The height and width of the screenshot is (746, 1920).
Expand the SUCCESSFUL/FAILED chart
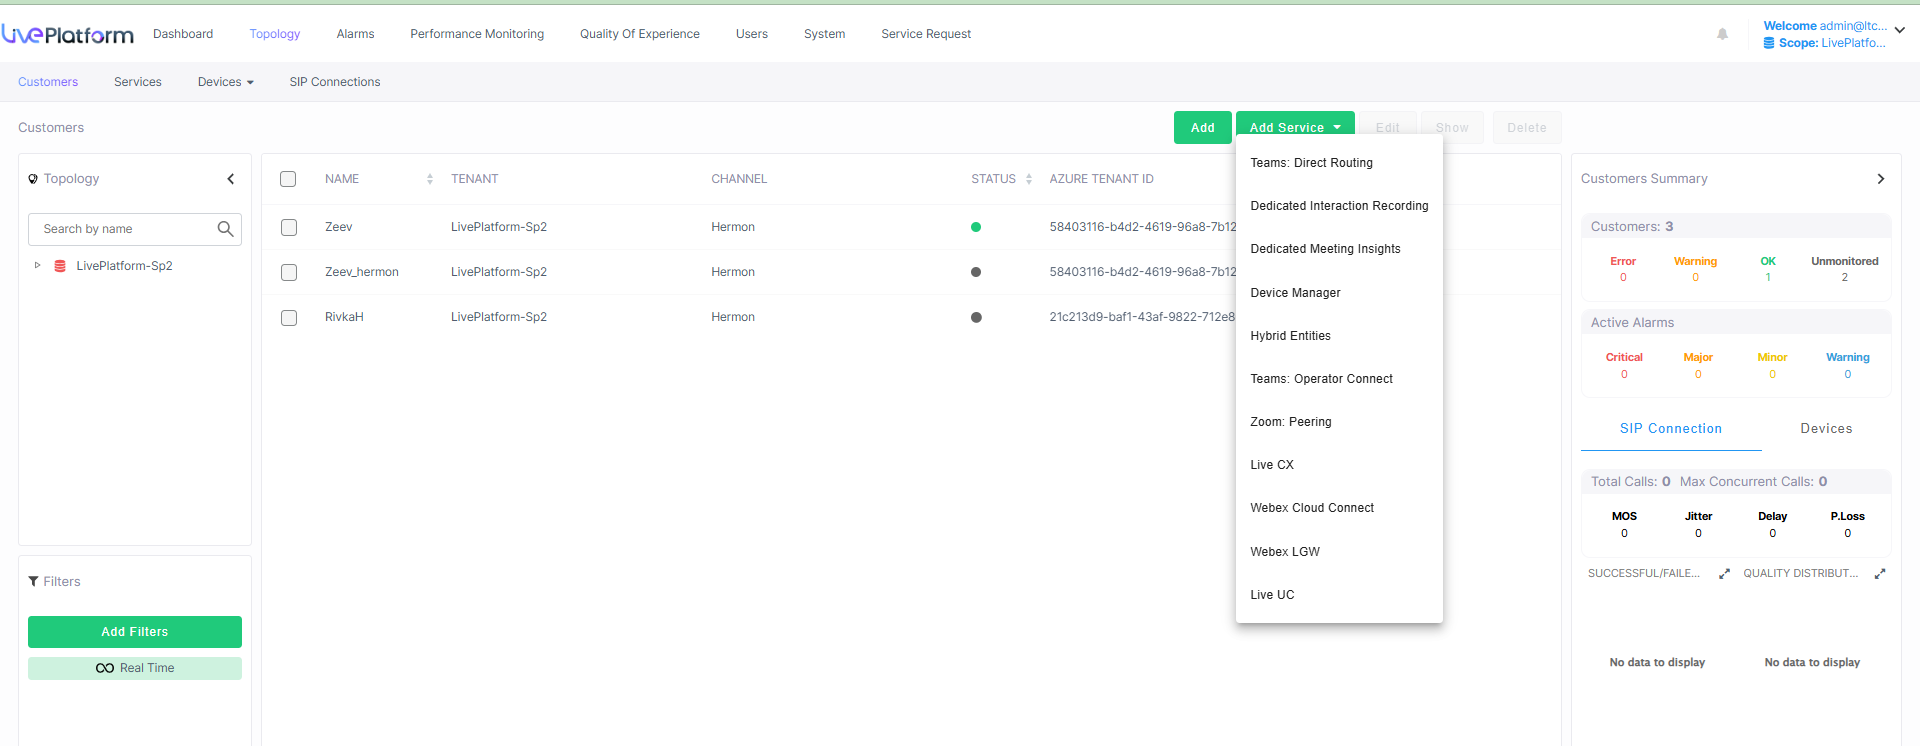(x=1724, y=574)
